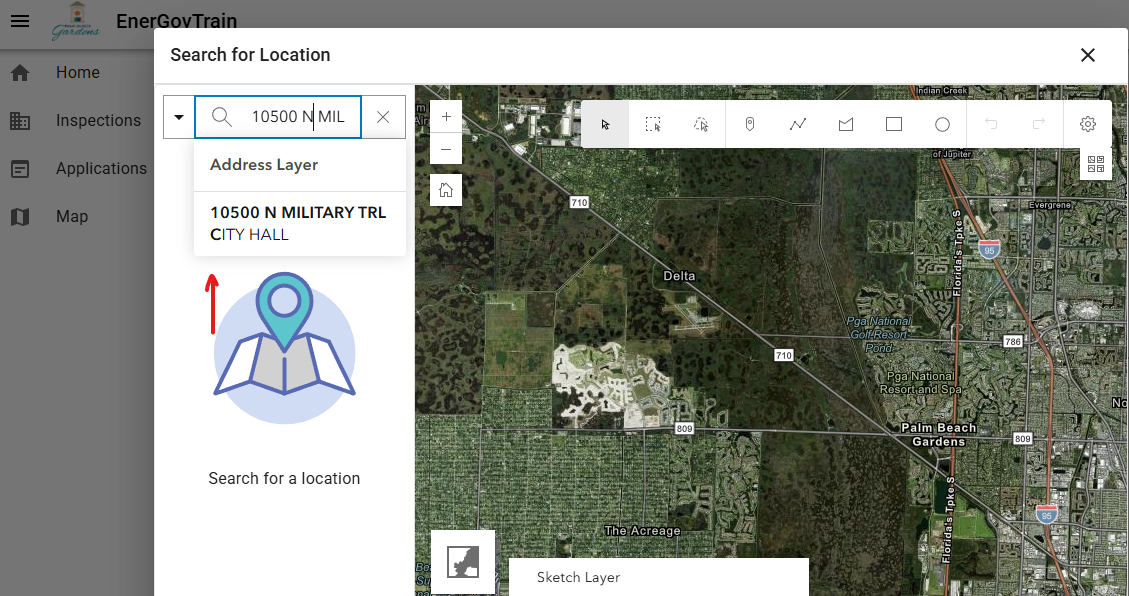
Task: Toggle the basemap thumbnail at bottom left
Action: click(463, 561)
